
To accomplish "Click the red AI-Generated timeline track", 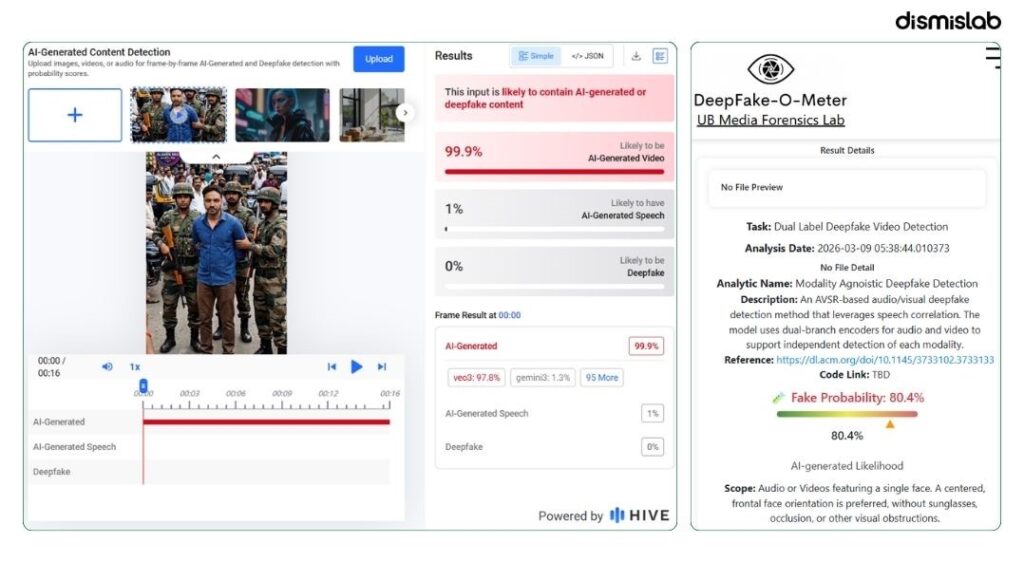I will (x=266, y=422).
